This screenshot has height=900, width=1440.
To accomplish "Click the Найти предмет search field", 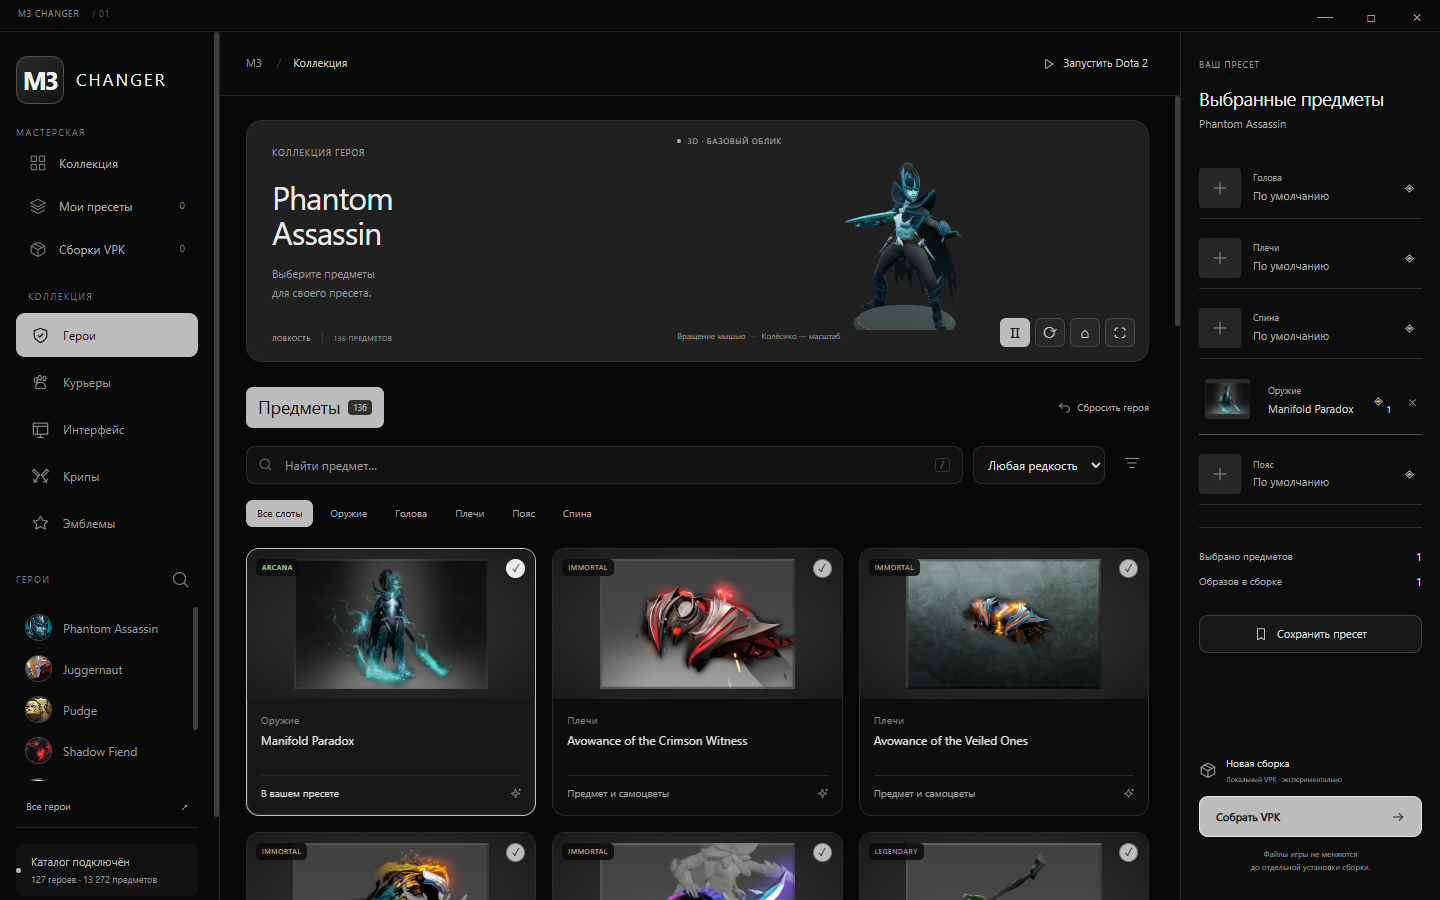I will [604, 465].
